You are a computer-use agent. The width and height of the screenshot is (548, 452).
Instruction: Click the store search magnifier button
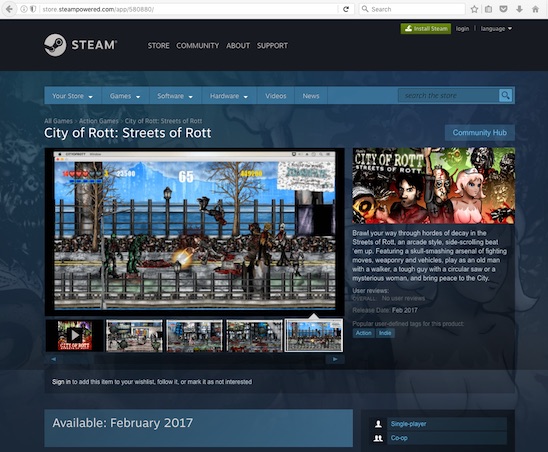[505, 95]
